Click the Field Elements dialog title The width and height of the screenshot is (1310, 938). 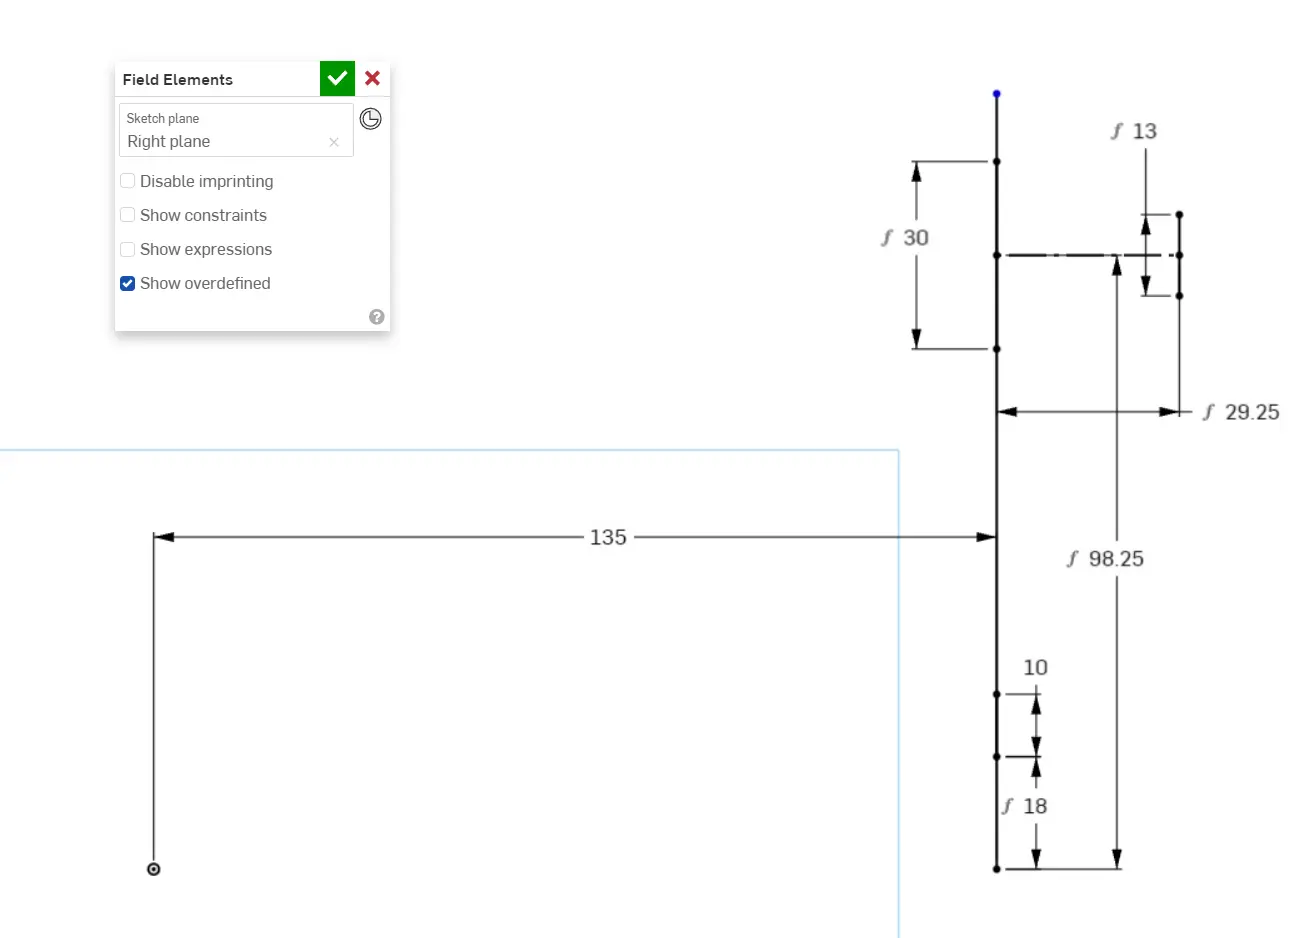point(178,80)
